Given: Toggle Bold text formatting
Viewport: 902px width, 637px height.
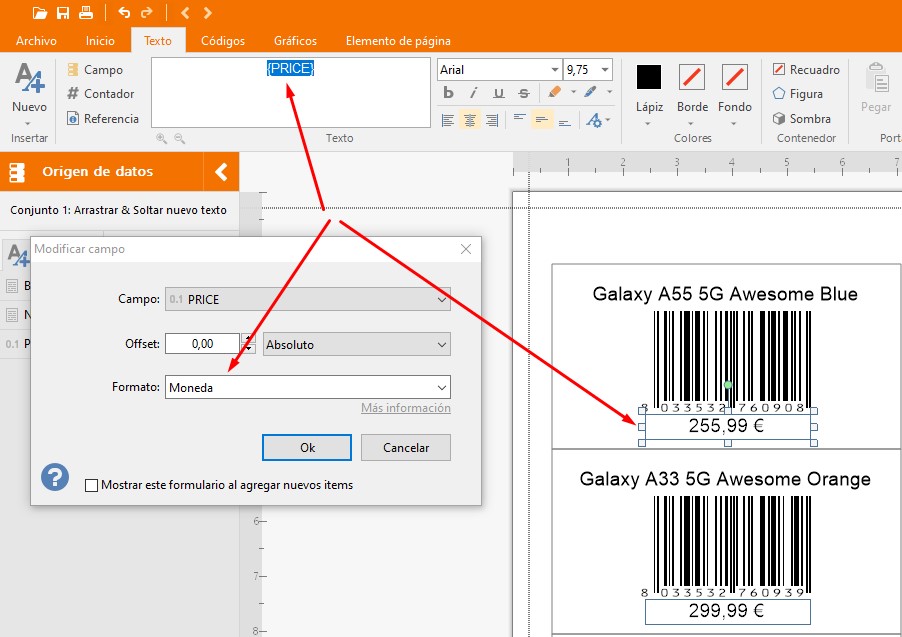Looking at the screenshot, I should pos(449,93).
